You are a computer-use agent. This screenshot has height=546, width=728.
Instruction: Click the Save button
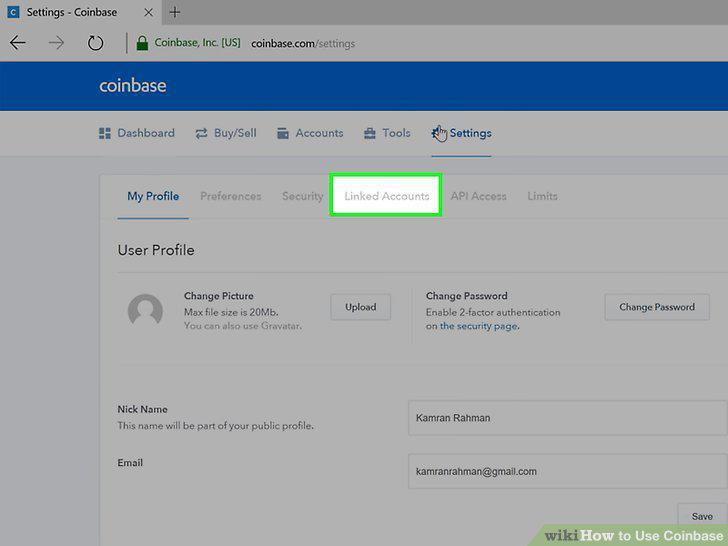click(702, 516)
